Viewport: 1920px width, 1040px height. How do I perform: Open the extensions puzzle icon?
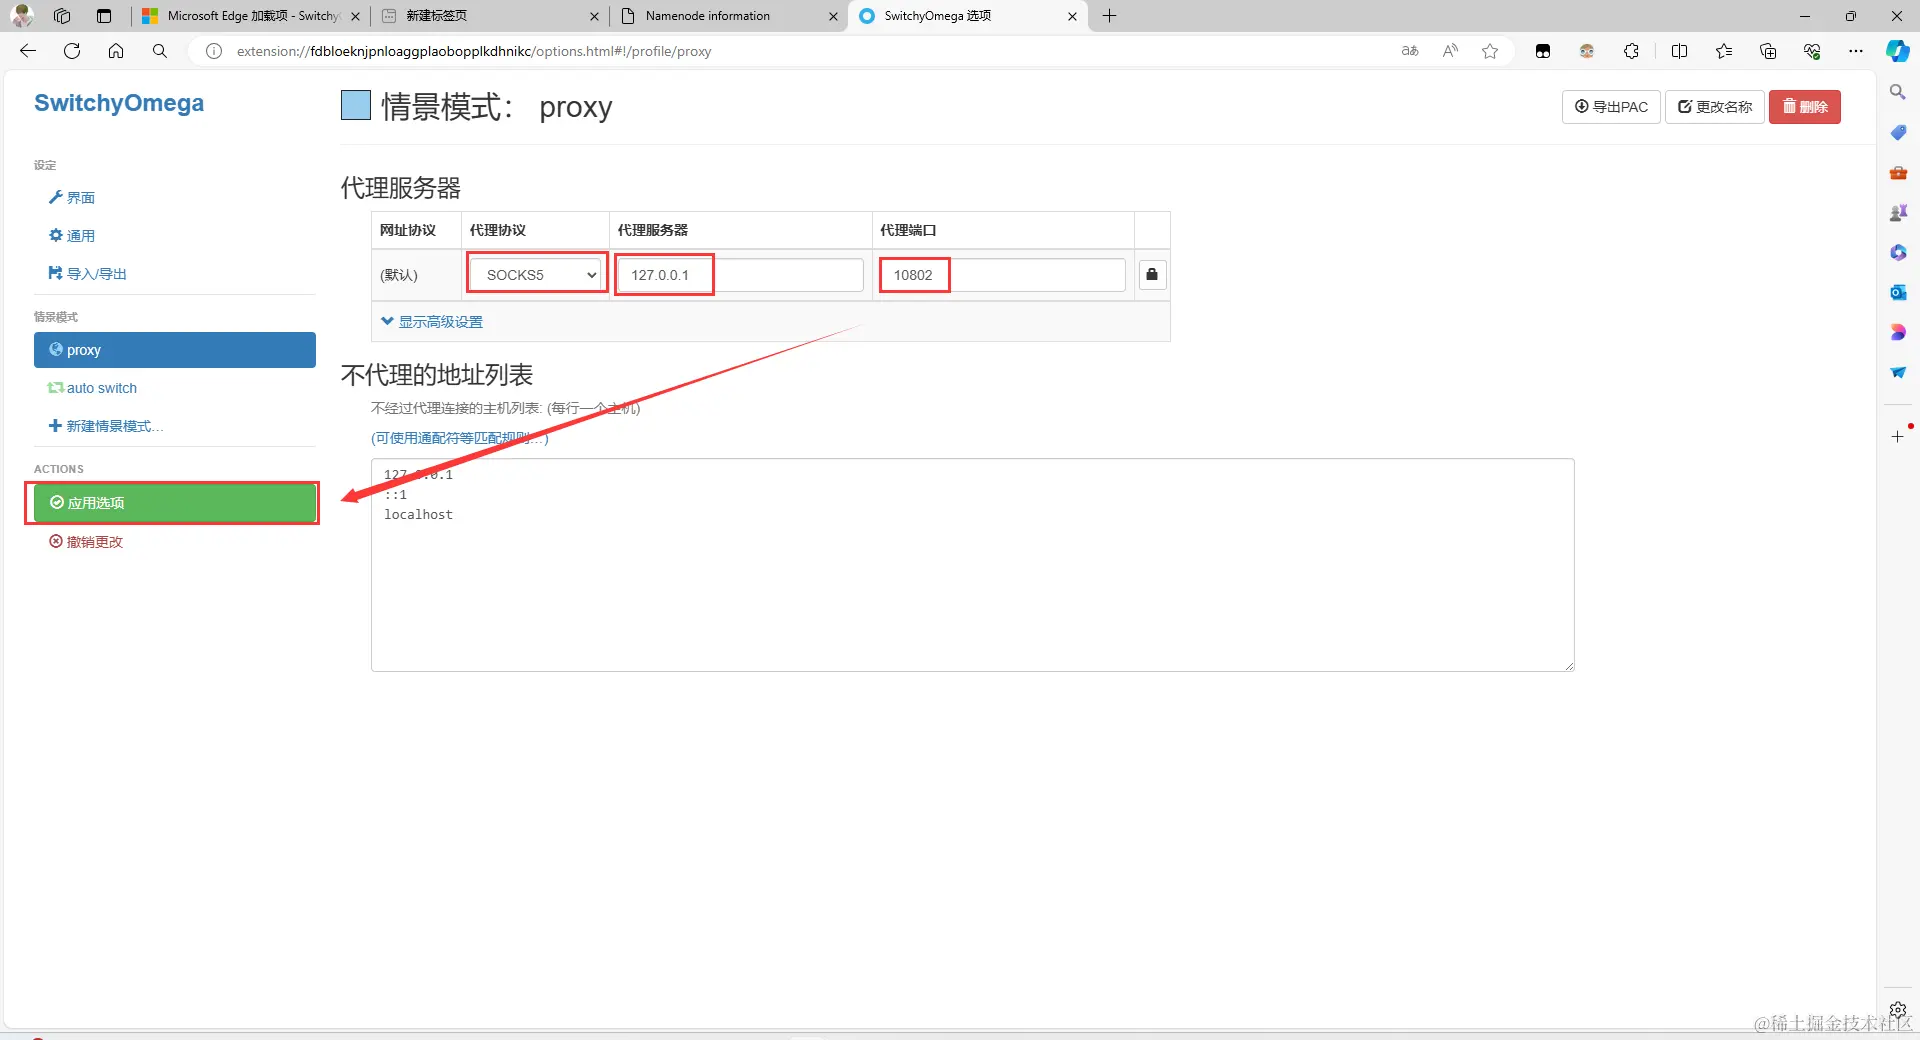(1631, 51)
